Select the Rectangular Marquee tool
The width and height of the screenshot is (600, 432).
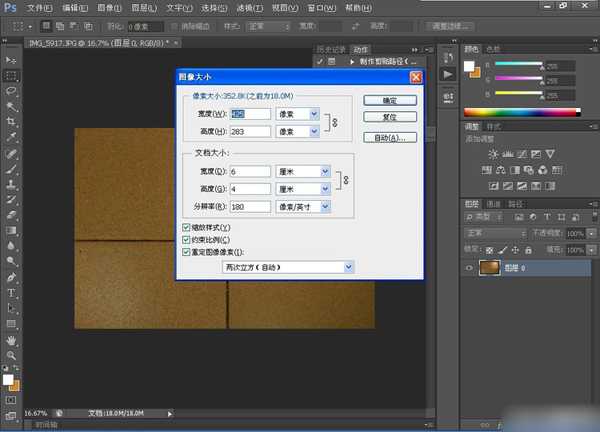point(12,75)
